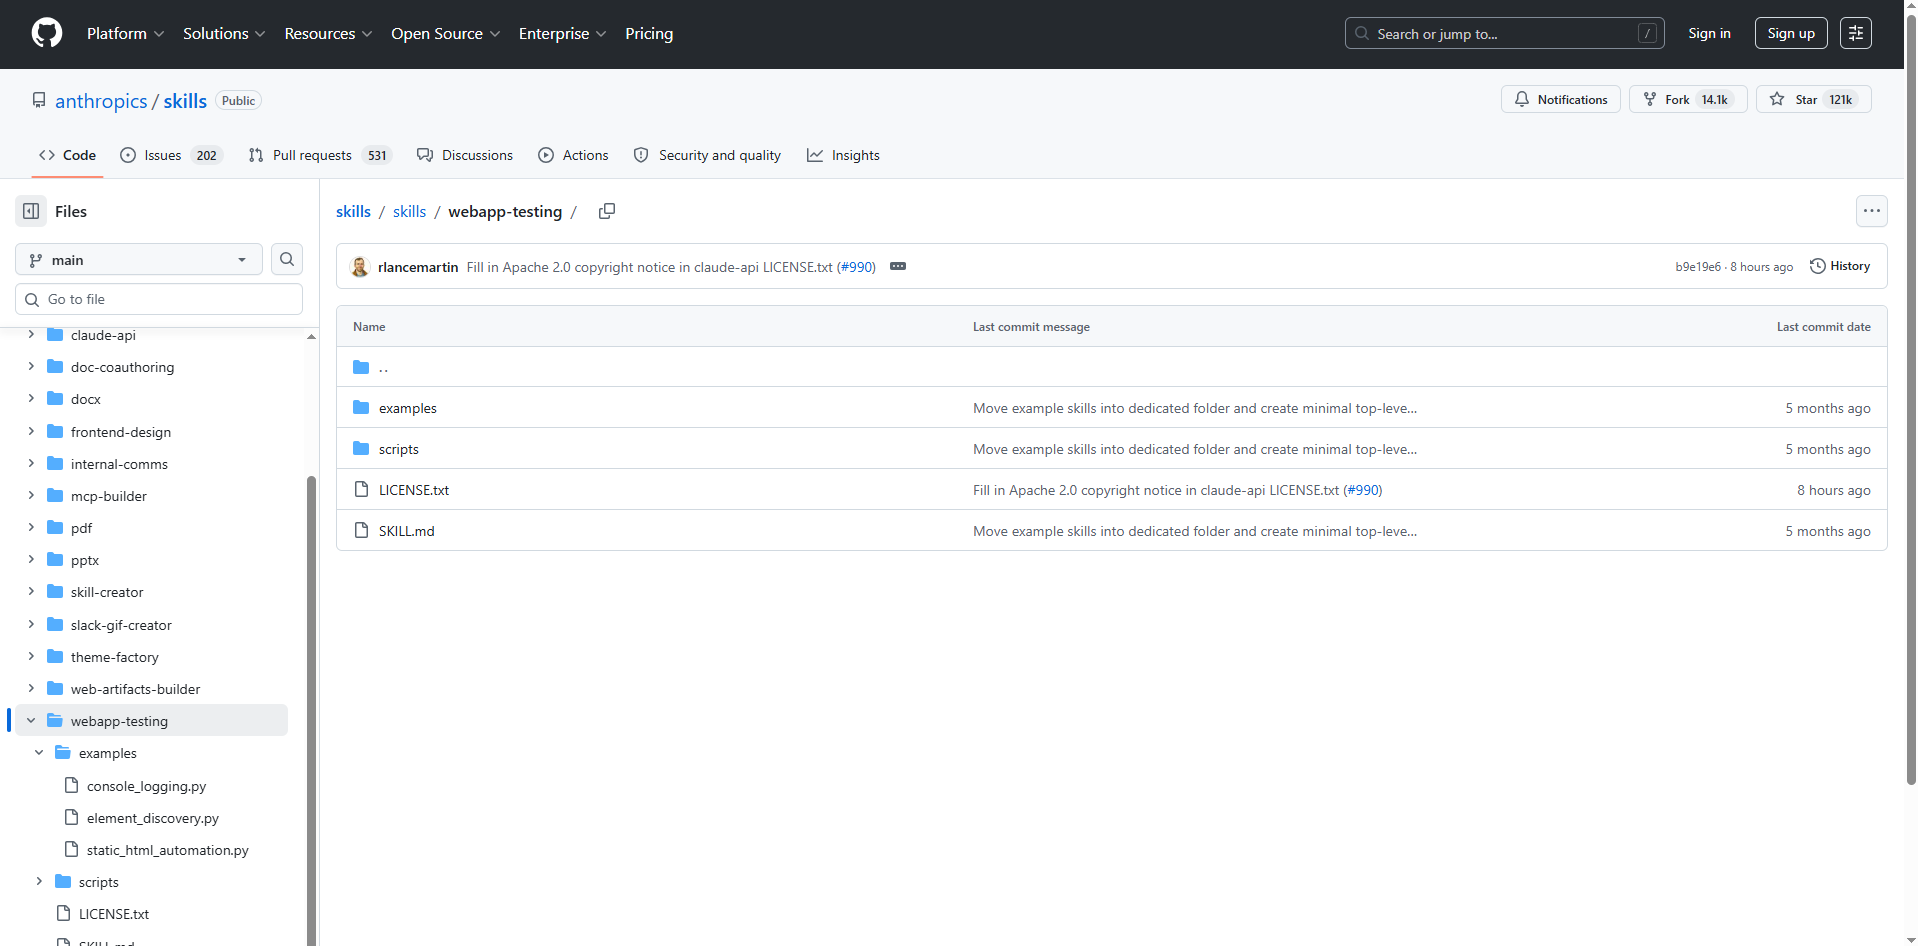Viewport: 1918px width, 946px height.
Task: Switch to the Code tab
Action: (67, 155)
